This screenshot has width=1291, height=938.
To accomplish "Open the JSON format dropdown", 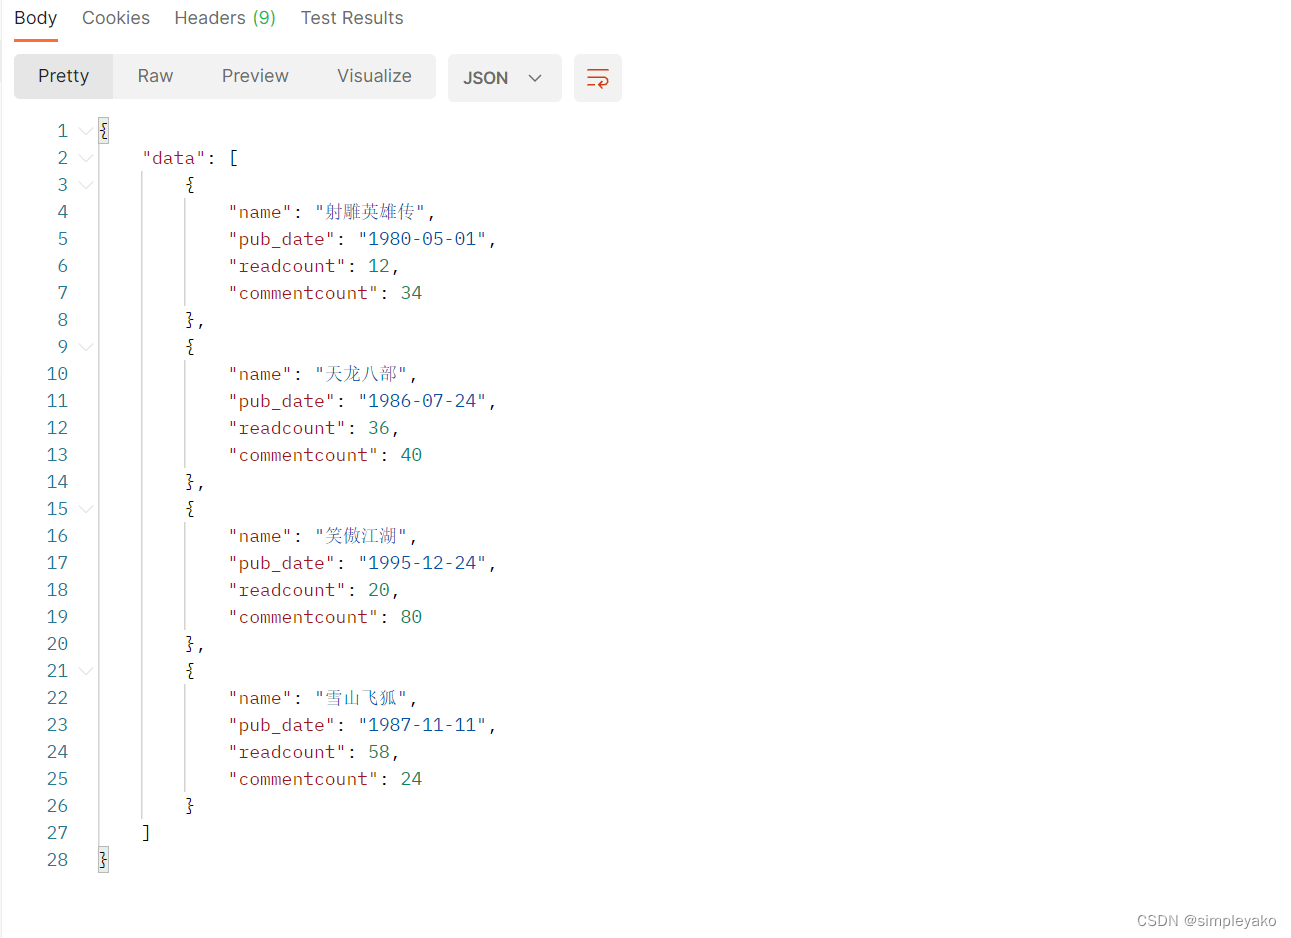I will pos(504,77).
